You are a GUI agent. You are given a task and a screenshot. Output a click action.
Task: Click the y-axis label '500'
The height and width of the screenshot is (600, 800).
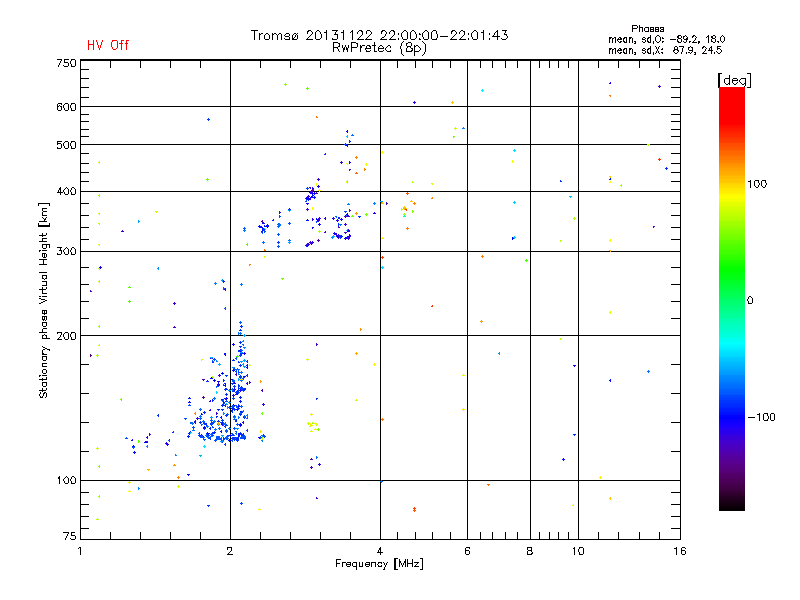66,145
